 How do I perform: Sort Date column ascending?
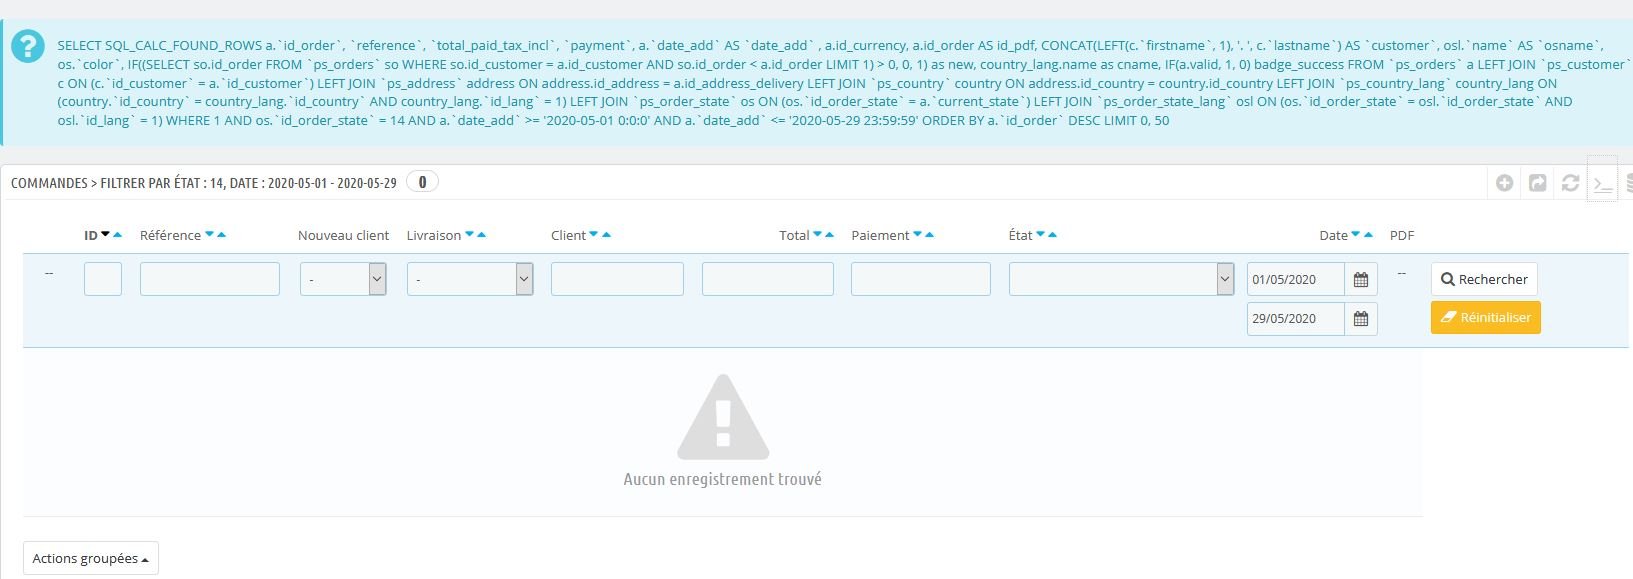(x=1369, y=234)
